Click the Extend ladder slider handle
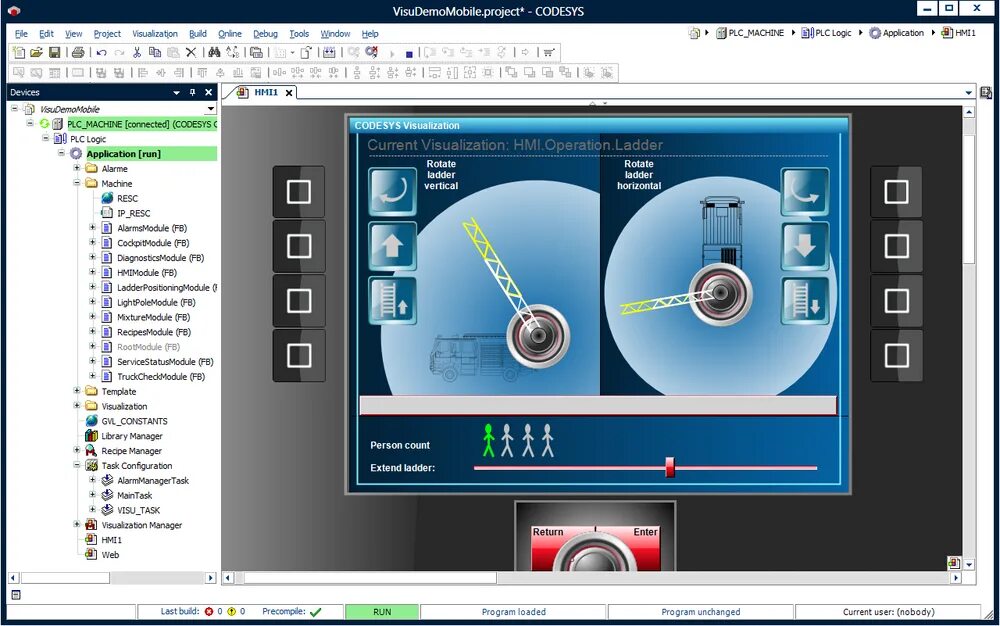 coord(670,467)
